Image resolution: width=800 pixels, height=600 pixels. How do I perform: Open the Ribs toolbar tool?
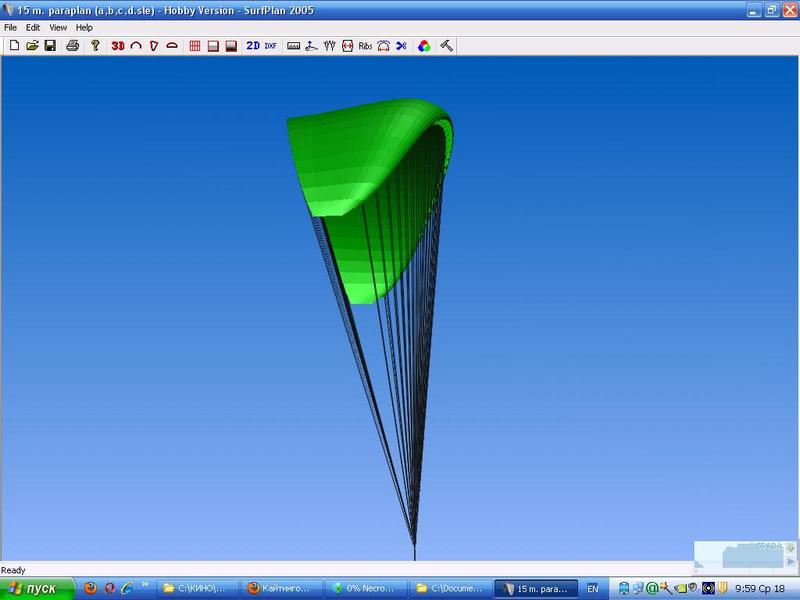365,46
